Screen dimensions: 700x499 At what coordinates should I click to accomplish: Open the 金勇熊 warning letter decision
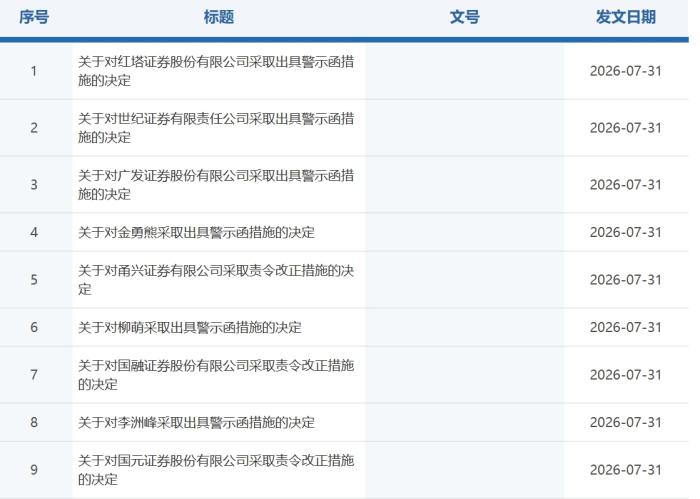point(196,233)
